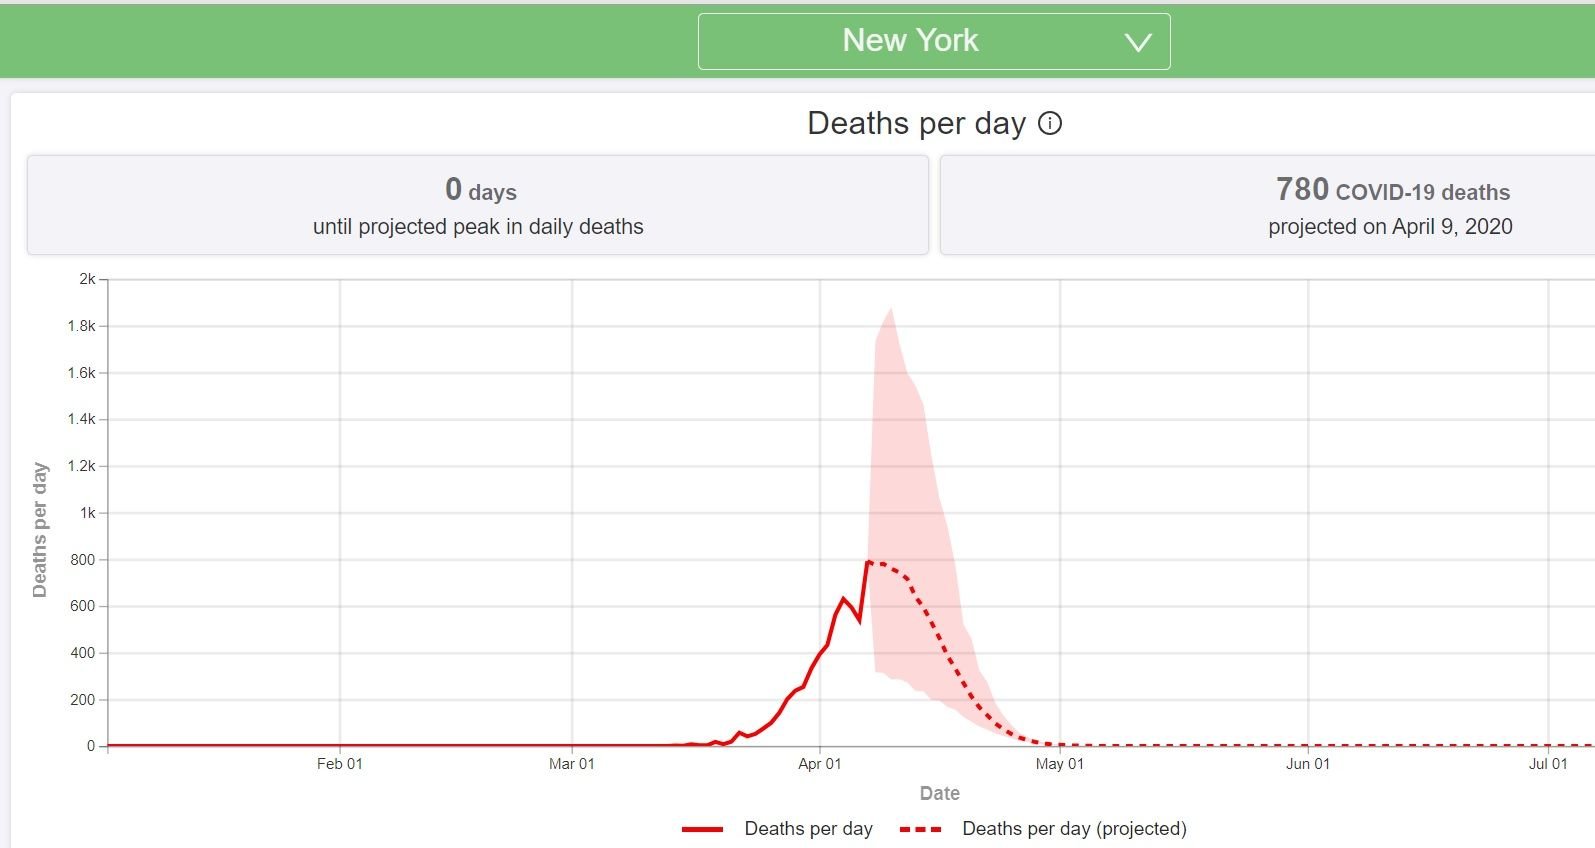The height and width of the screenshot is (848, 1595).
Task: Click the dropdown chevron arrow beside New York
Action: click(x=1138, y=42)
